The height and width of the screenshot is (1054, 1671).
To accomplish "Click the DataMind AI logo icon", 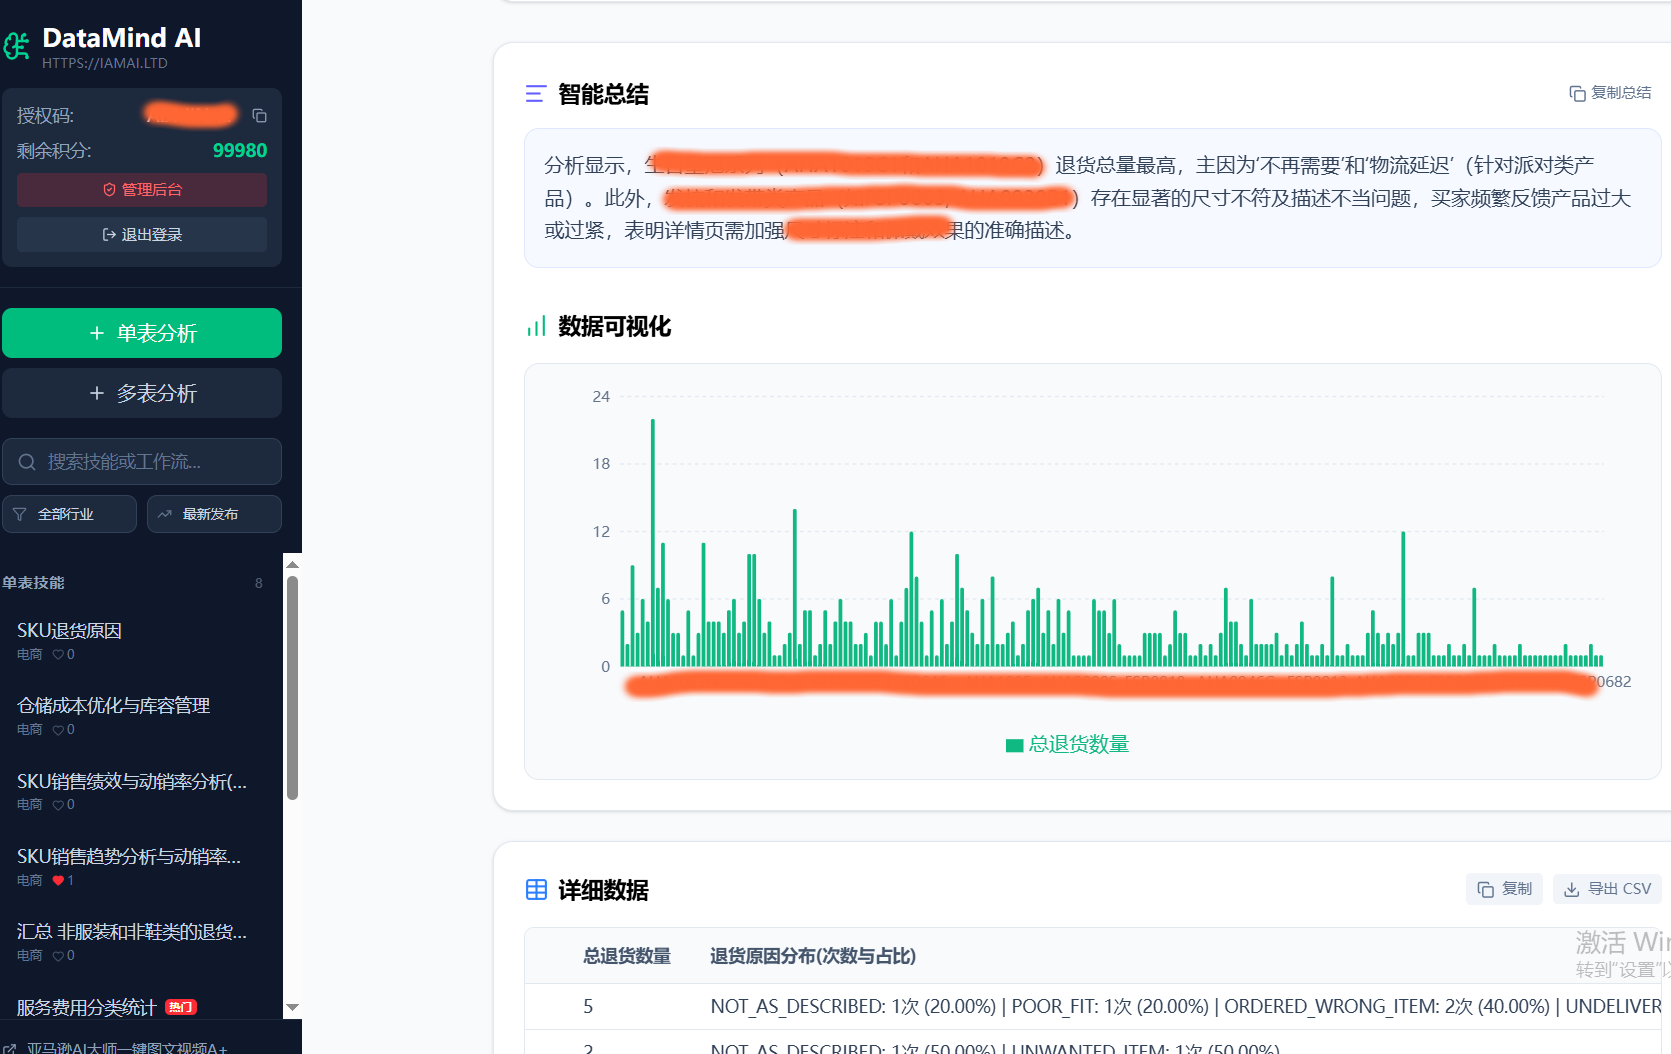I will point(17,46).
